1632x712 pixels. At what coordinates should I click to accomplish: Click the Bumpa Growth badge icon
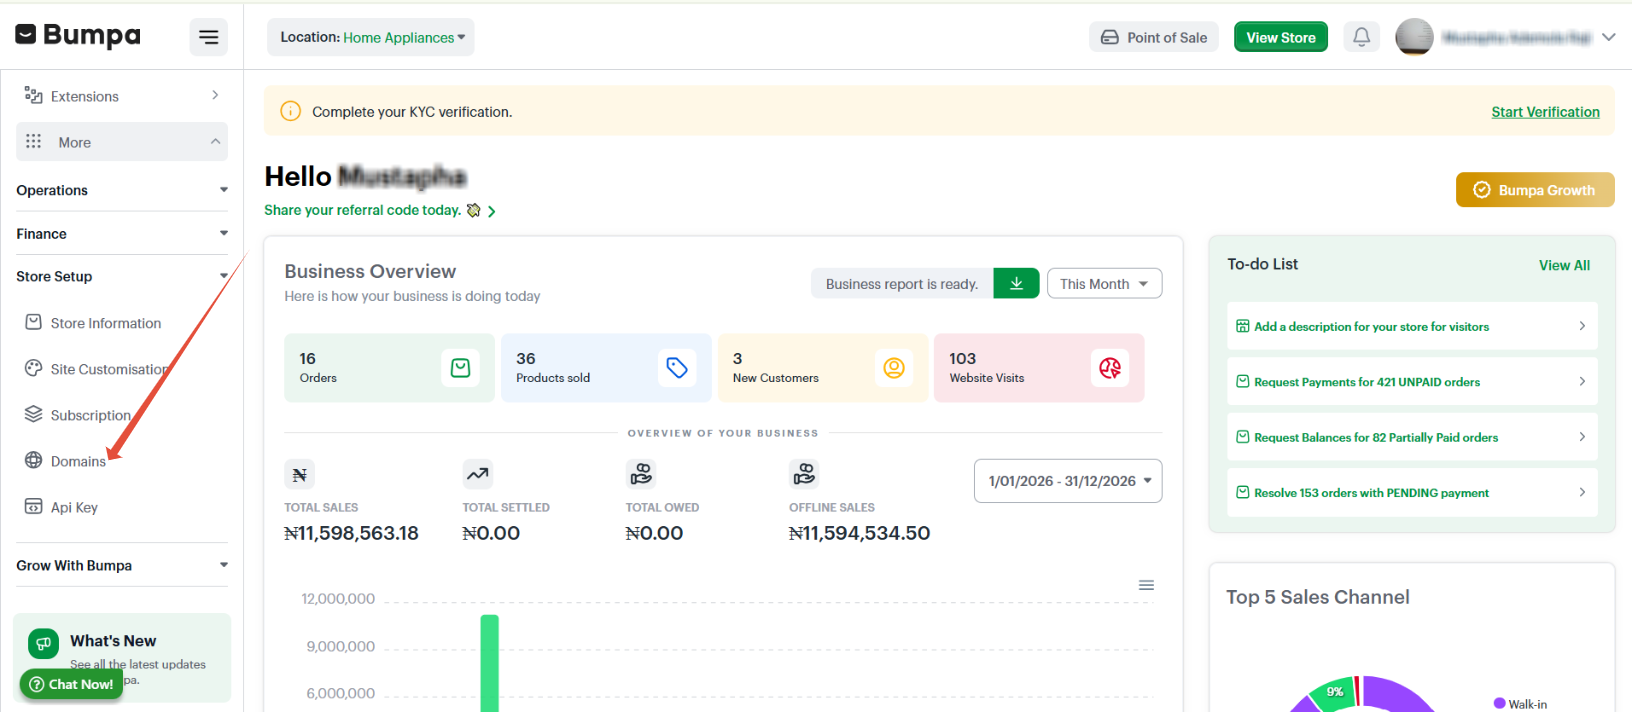pos(1482,190)
